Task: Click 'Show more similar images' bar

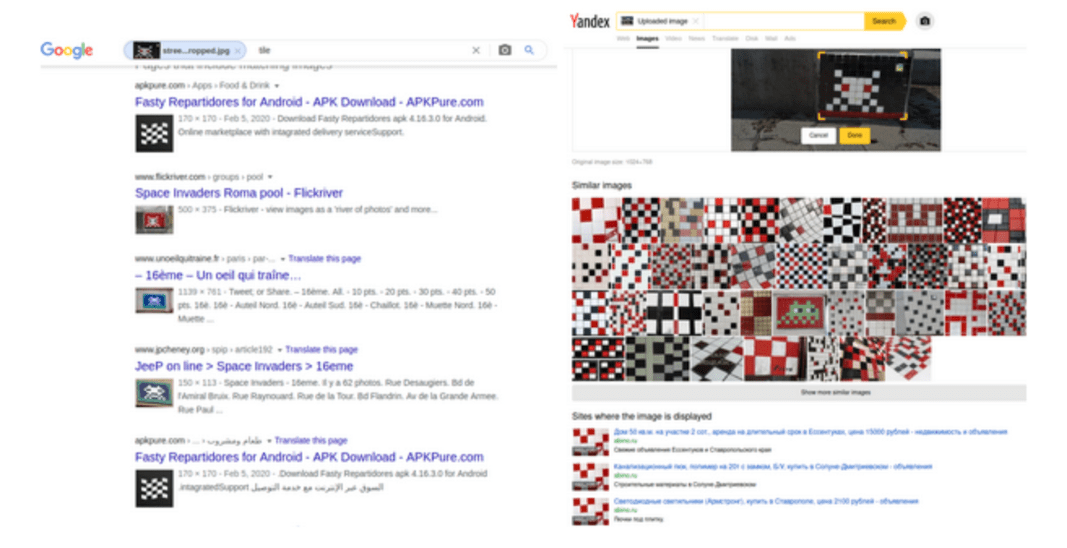Action: pyautogui.click(x=799, y=393)
